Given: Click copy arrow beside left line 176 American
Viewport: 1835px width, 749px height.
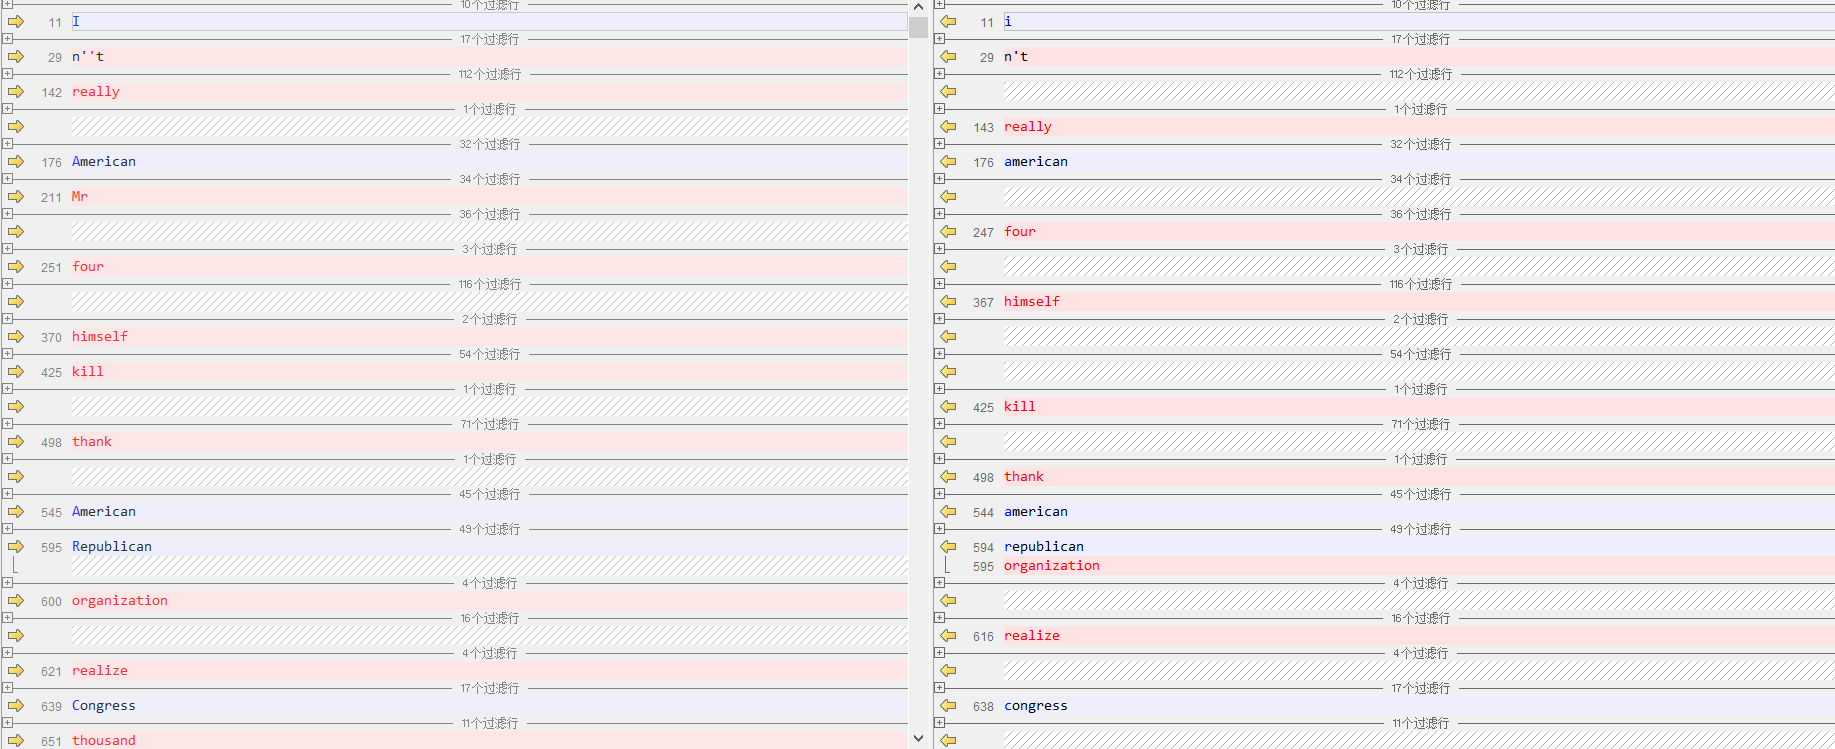Looking at the screenshot, I should coord(16,162).
